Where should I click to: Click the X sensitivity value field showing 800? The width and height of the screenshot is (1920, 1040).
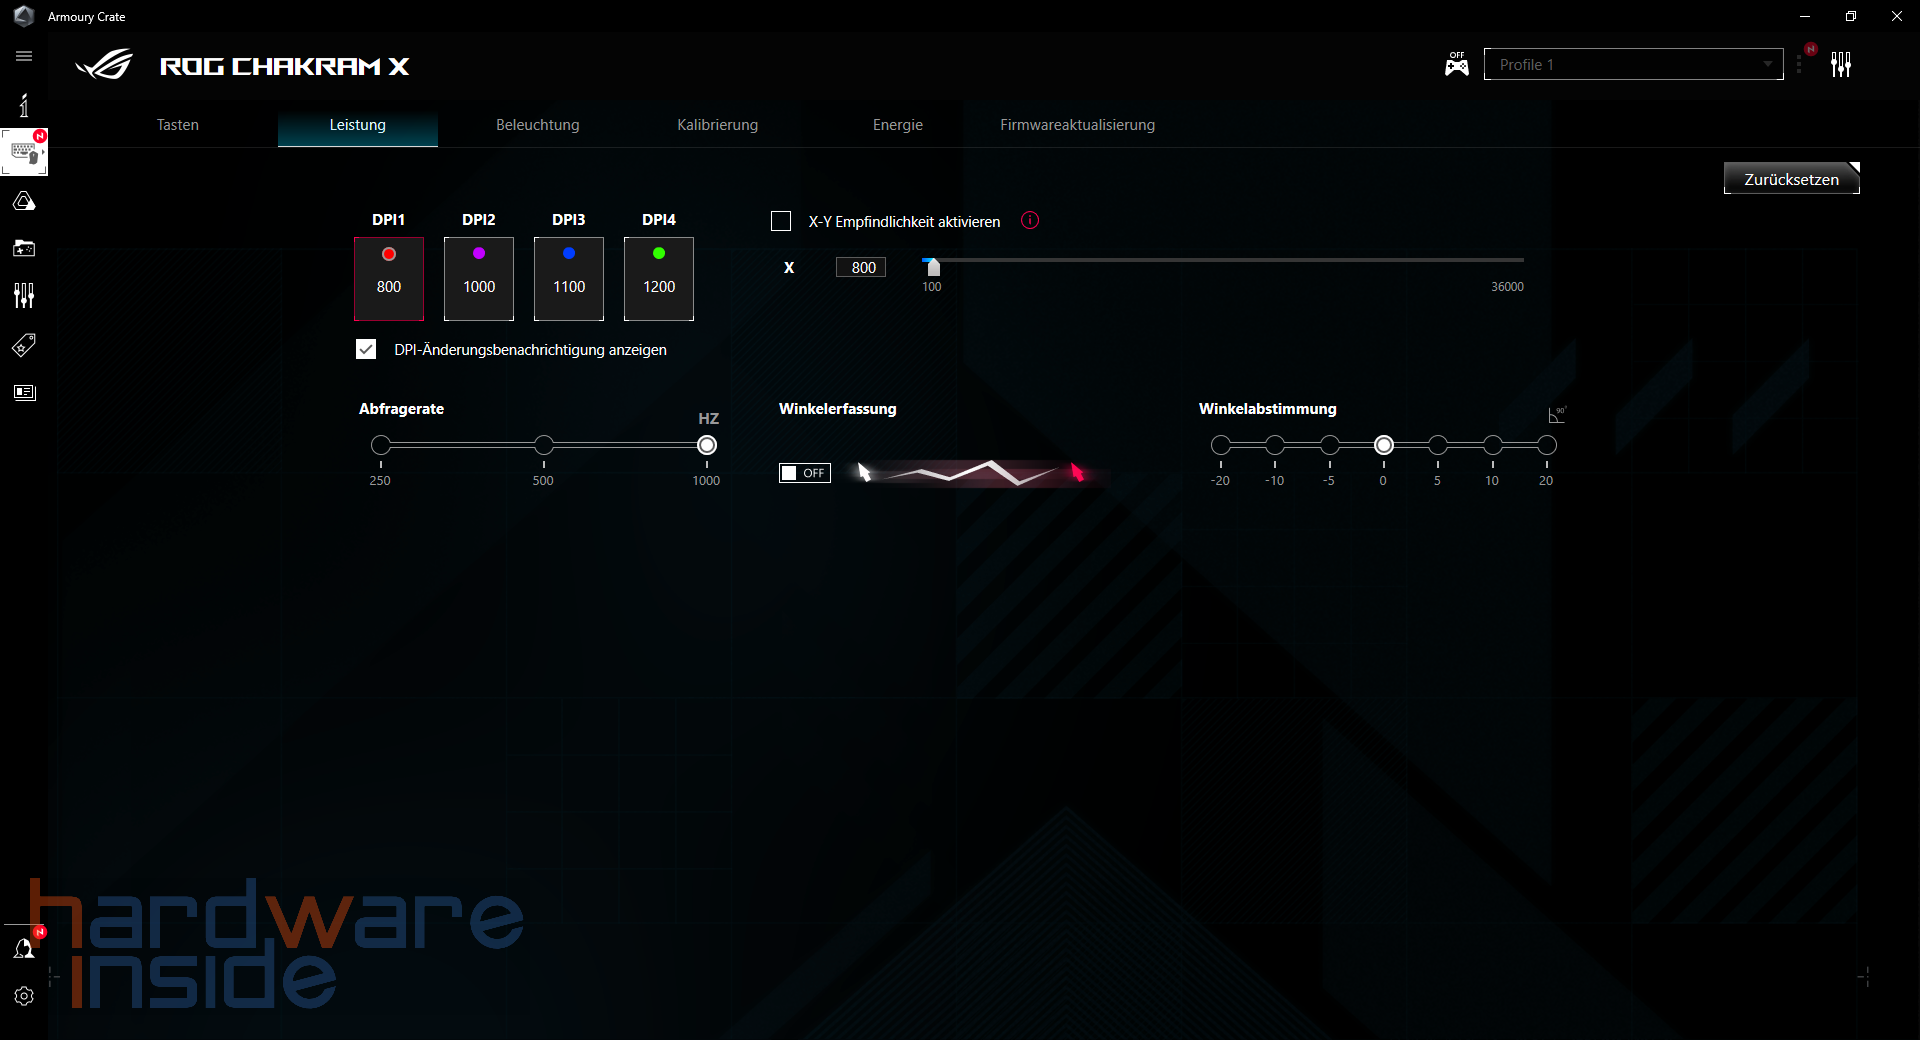[860, 267]
